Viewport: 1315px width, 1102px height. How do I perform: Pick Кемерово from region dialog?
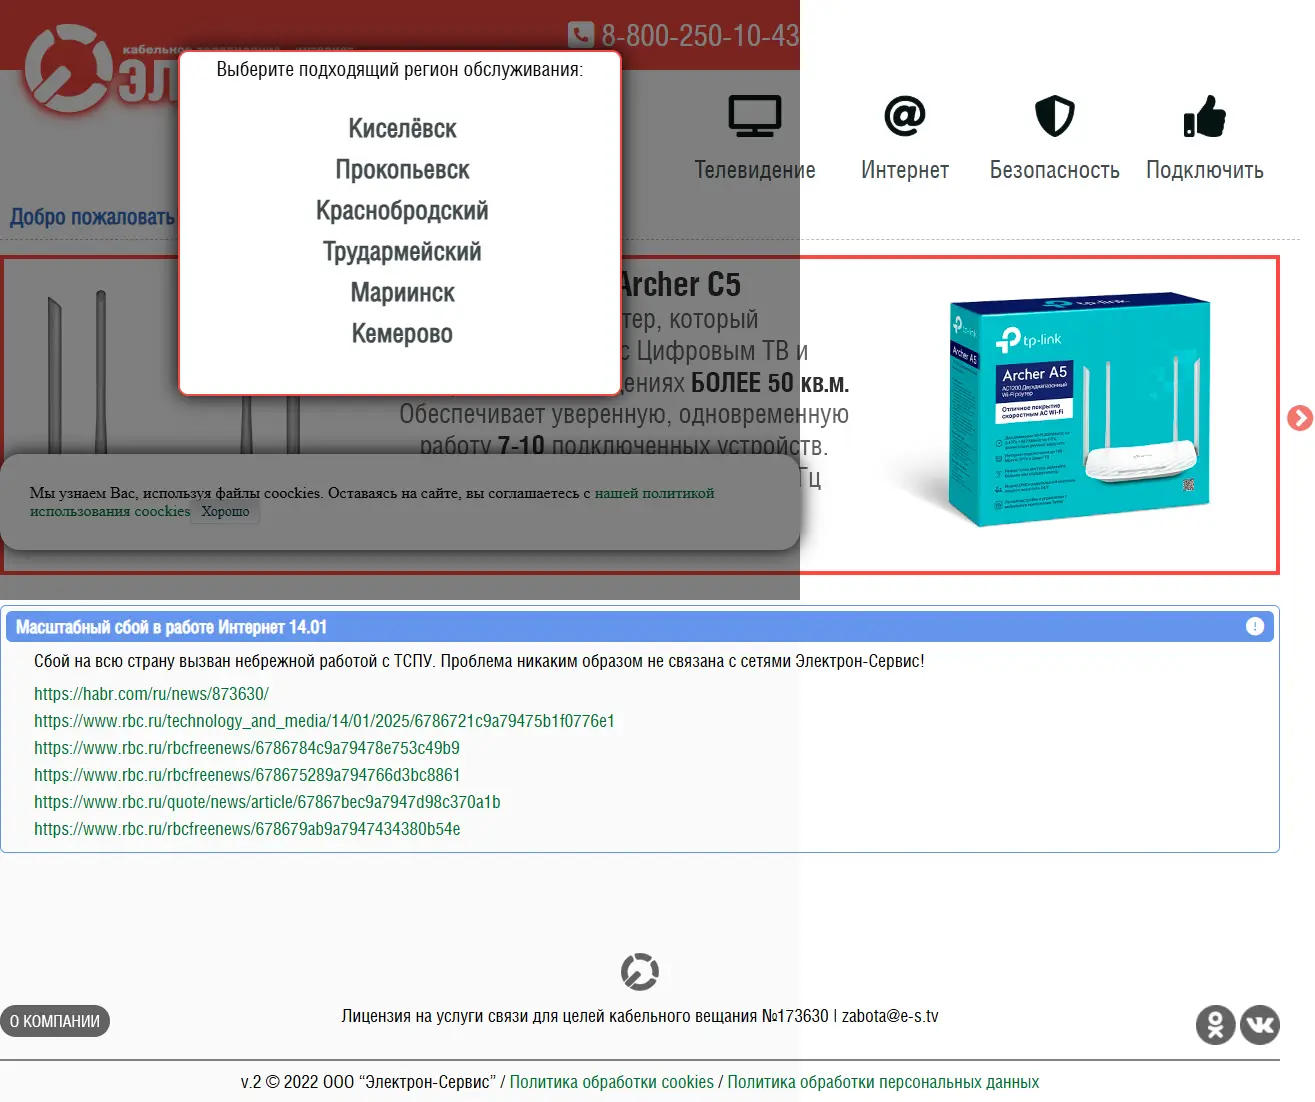(x=402, y=333)
